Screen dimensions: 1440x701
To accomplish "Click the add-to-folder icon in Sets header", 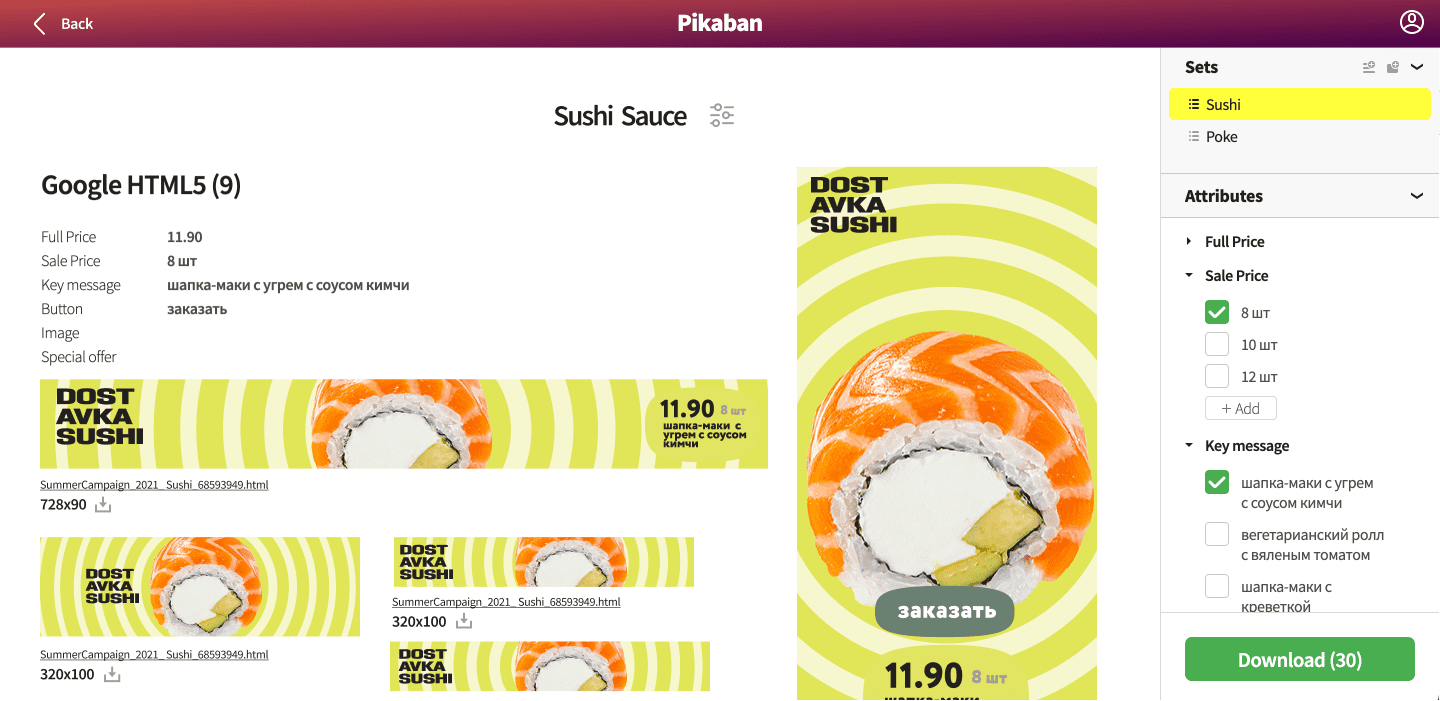I will pos(1392,67).
